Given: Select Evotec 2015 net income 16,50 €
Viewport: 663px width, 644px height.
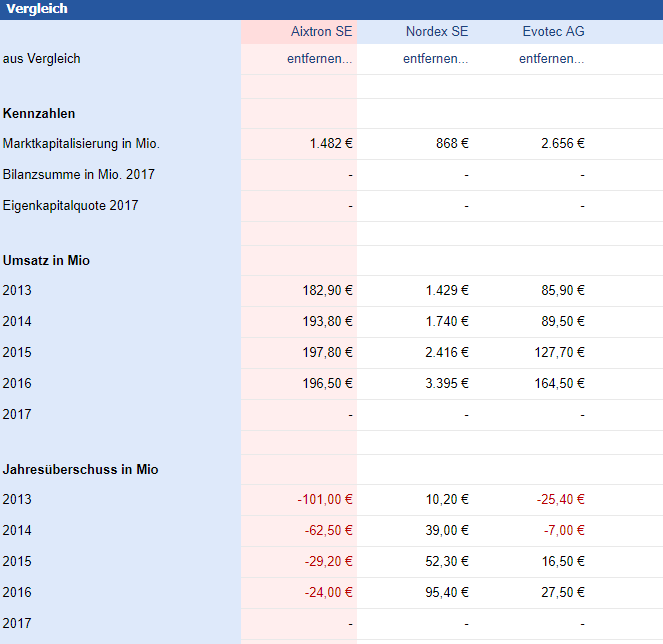Looking at the screenshot, I should pyautogui.click(x=563, y=561).
